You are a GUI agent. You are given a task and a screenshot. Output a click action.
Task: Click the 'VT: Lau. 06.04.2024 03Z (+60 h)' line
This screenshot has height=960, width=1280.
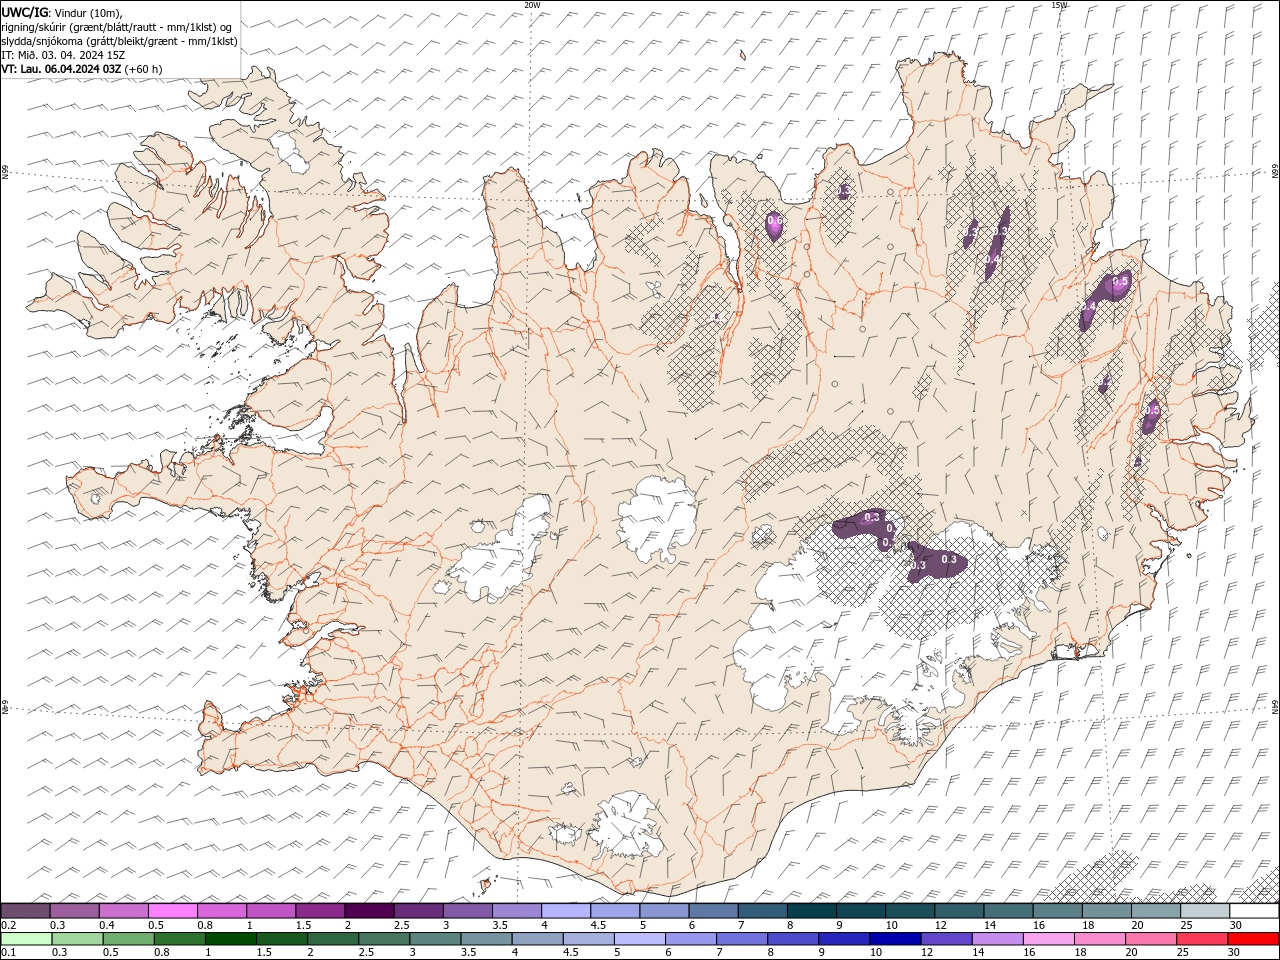pos(82,69)
